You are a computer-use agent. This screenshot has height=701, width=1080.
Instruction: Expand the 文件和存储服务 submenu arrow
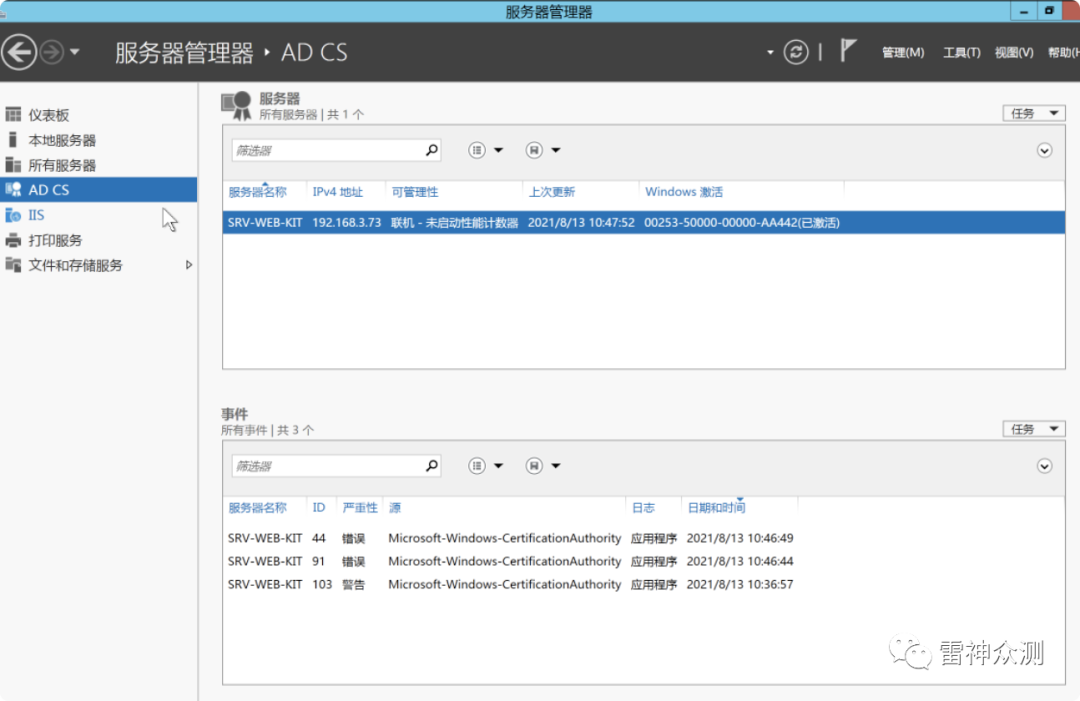pos(189,265)
